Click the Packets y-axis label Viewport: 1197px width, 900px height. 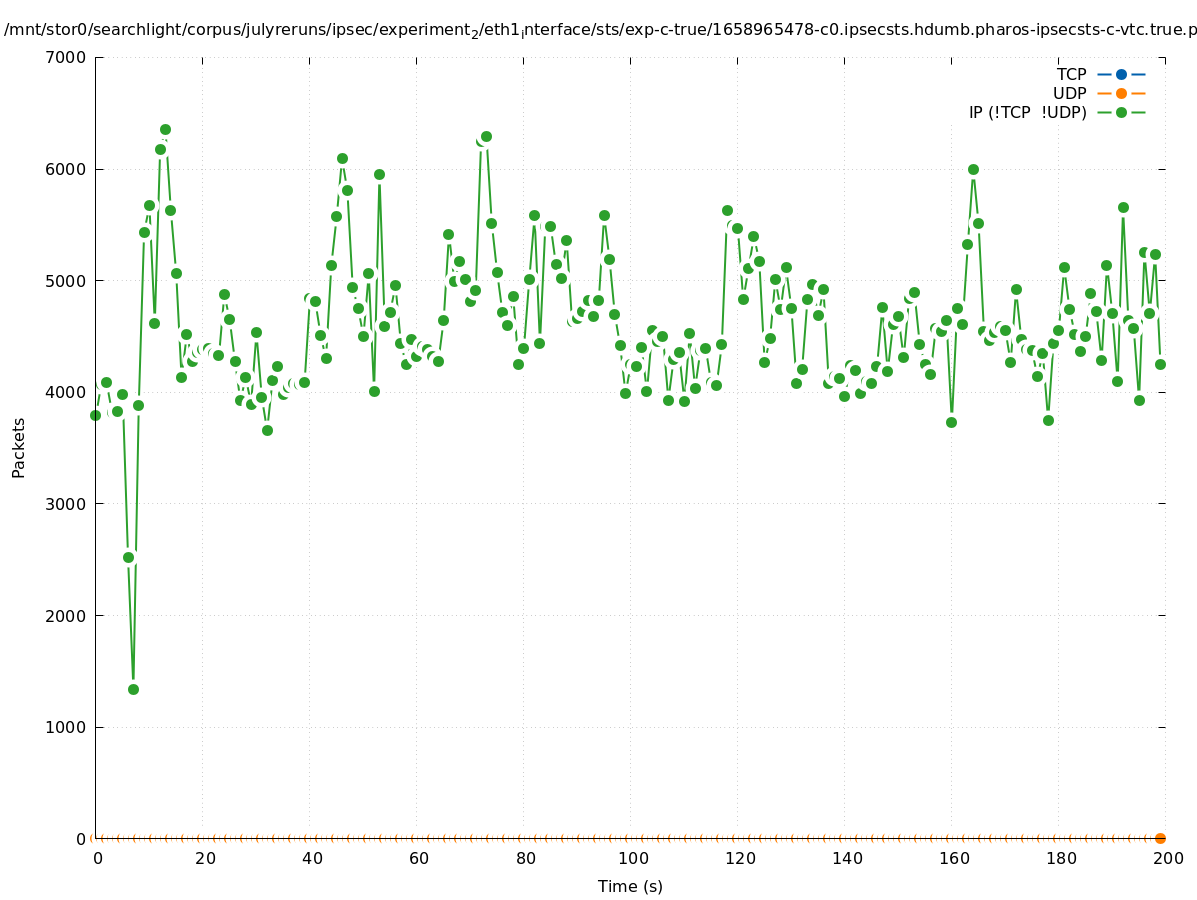19,448
